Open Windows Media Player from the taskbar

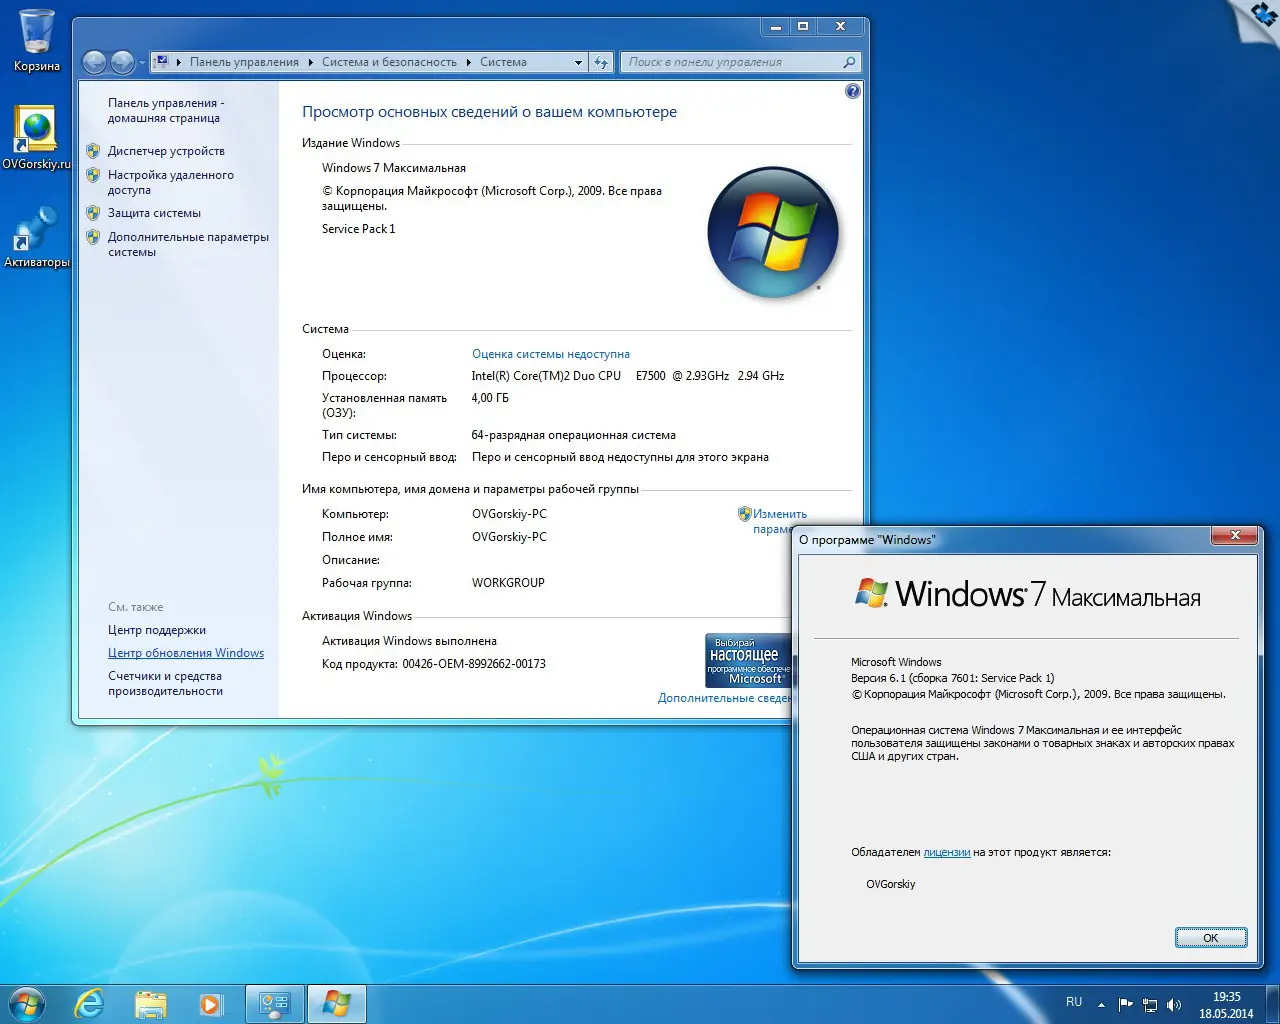pos(212,1003)
